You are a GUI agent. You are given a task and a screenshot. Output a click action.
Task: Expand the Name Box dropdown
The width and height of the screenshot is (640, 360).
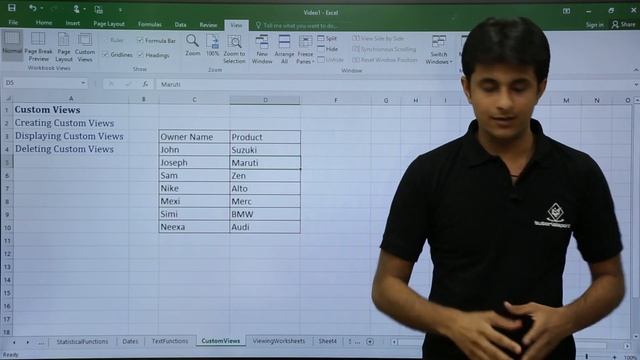pyautogui.click(x=83, y=83)
